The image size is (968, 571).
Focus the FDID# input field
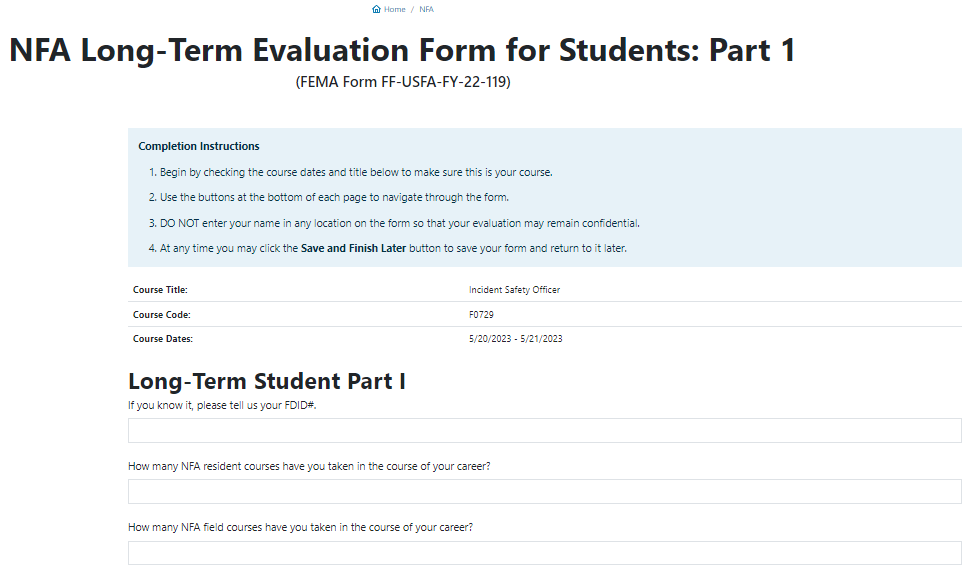(544, 431)
